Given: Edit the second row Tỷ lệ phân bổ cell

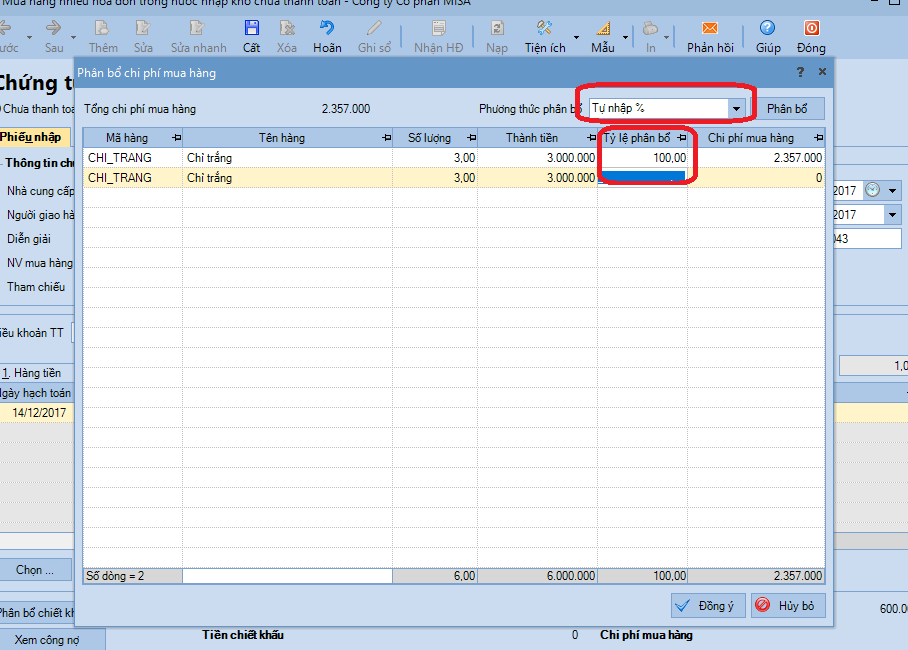Looking at the screenshot, I should pos(642,177).
